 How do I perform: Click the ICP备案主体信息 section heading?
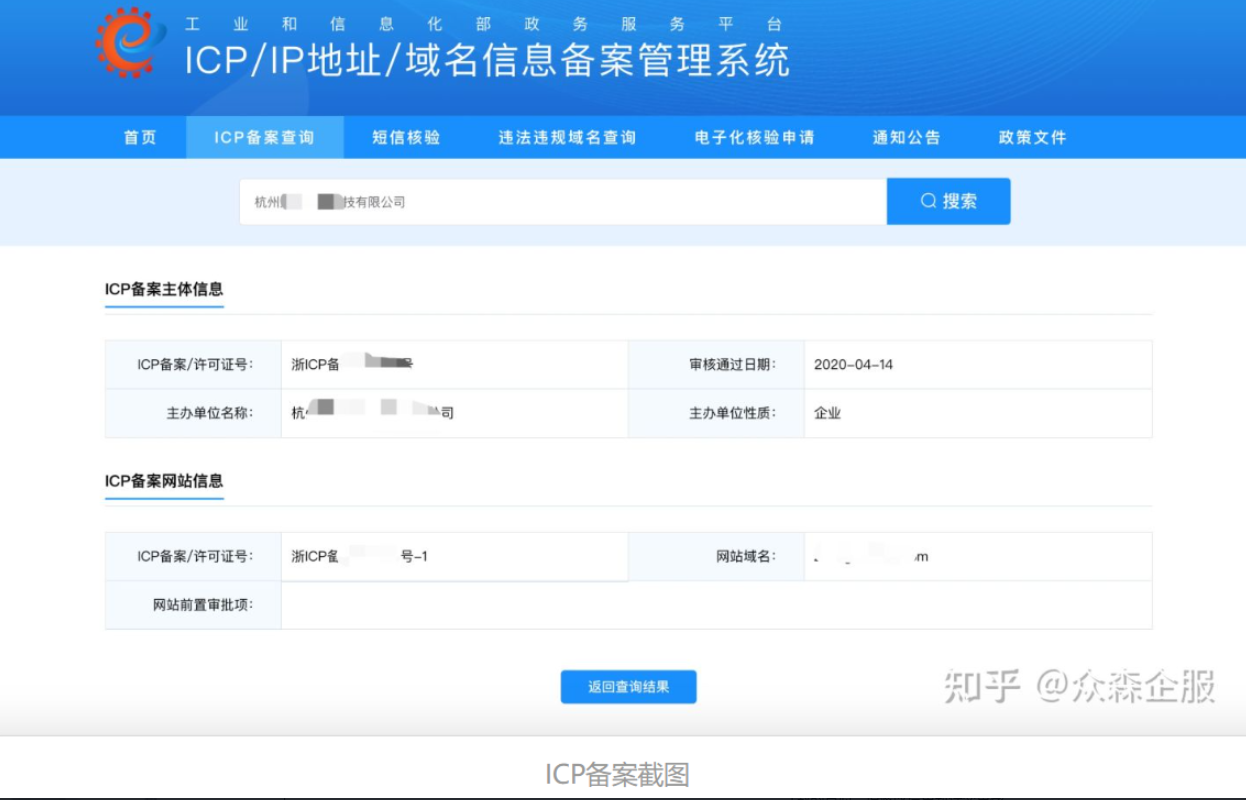[x=164, y=290]
